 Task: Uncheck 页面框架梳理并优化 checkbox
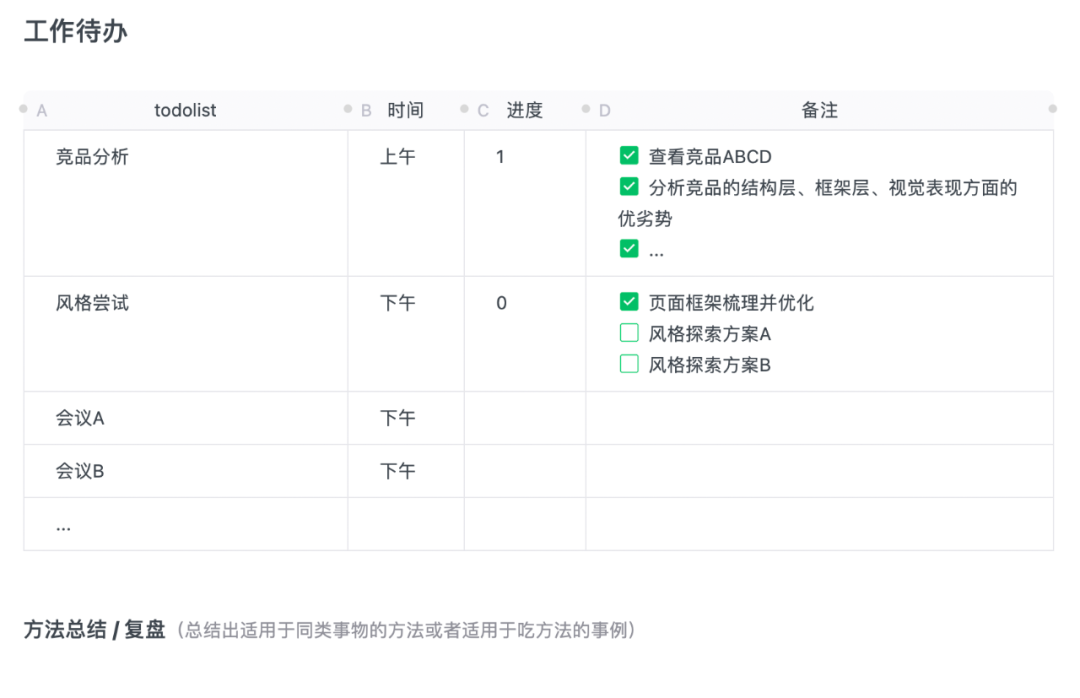[x=629, y=302]
